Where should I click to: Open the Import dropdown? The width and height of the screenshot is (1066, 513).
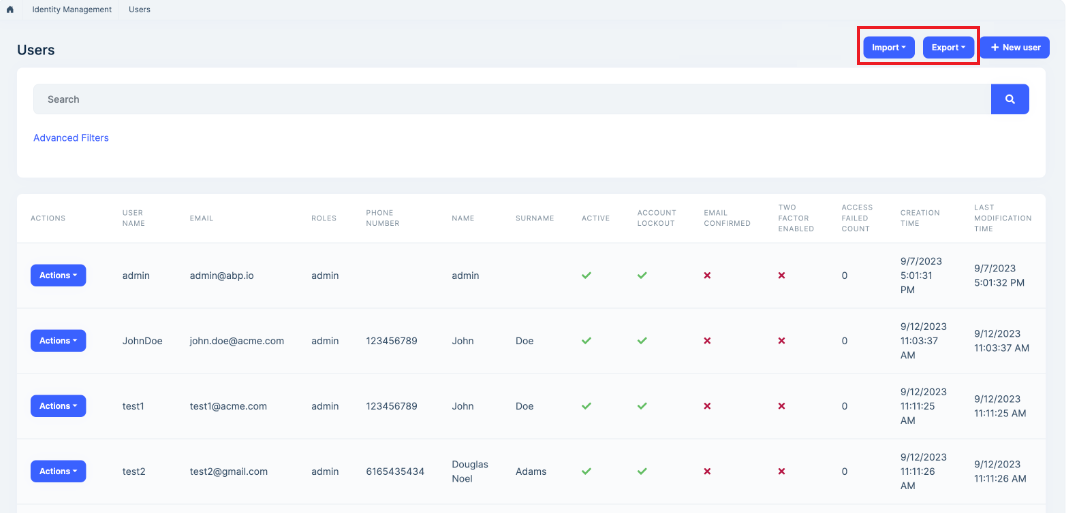coord(889,47)
